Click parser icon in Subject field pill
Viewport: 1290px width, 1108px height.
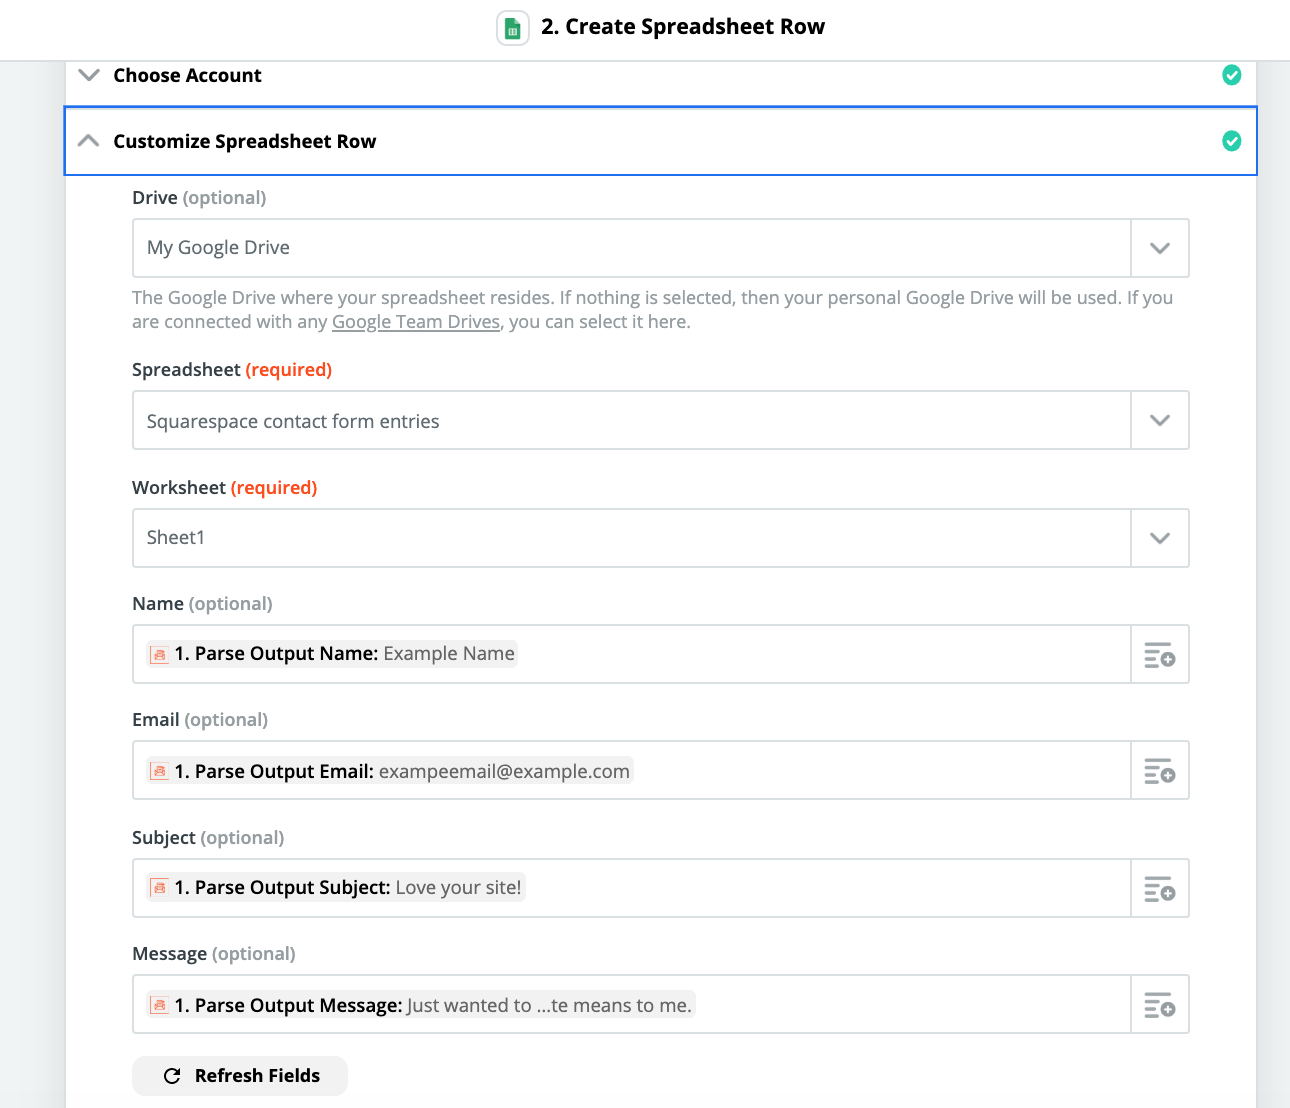click(x=159, y=888)
